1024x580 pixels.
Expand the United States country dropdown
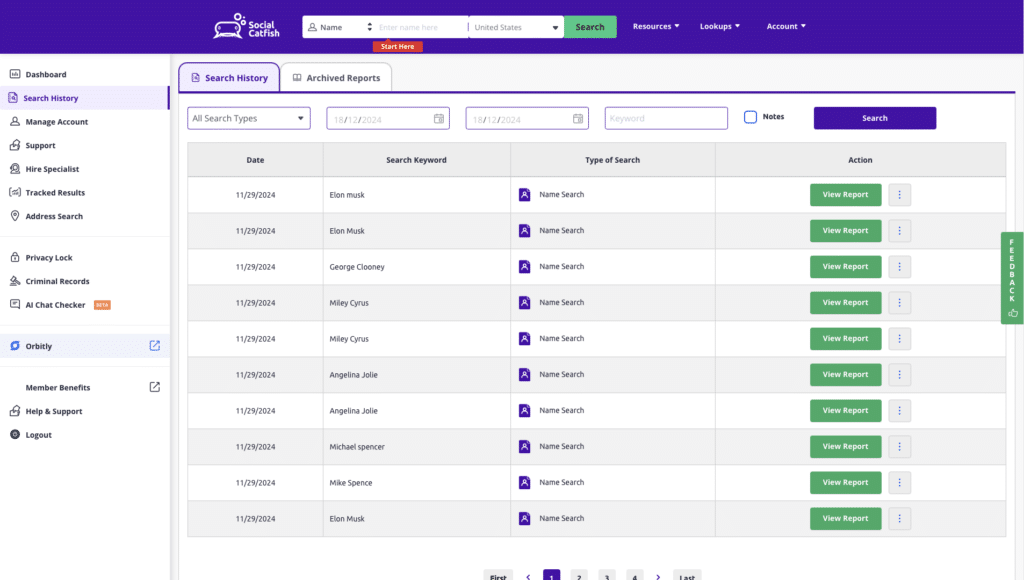click(515, 27)
